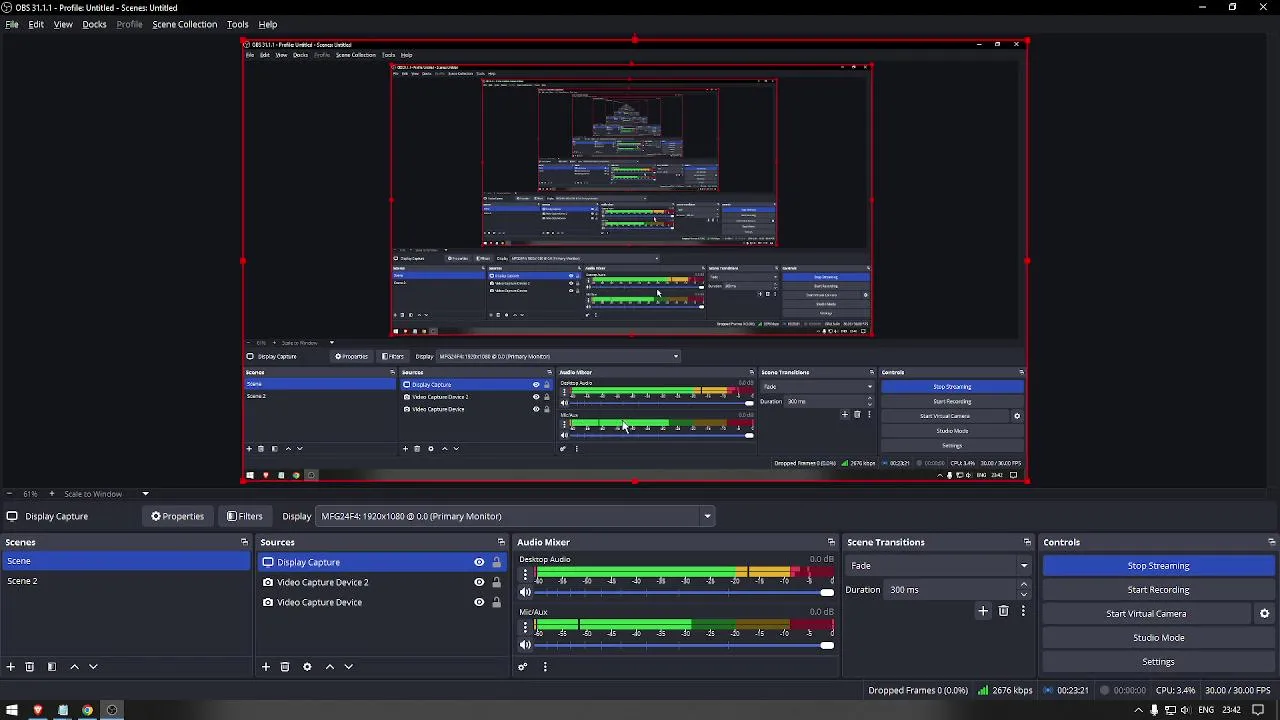Show hidden system tray icons

click(x=1138, y=710)
